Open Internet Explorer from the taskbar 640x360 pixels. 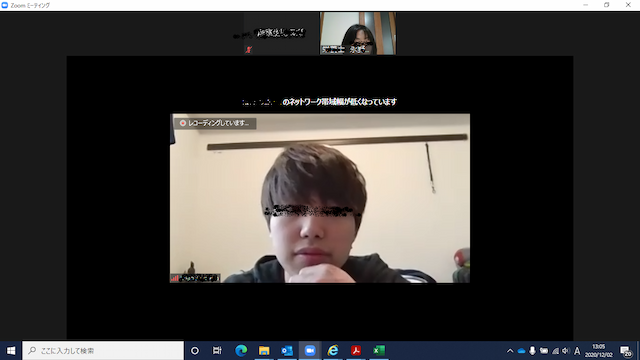(x=333, y=351)
